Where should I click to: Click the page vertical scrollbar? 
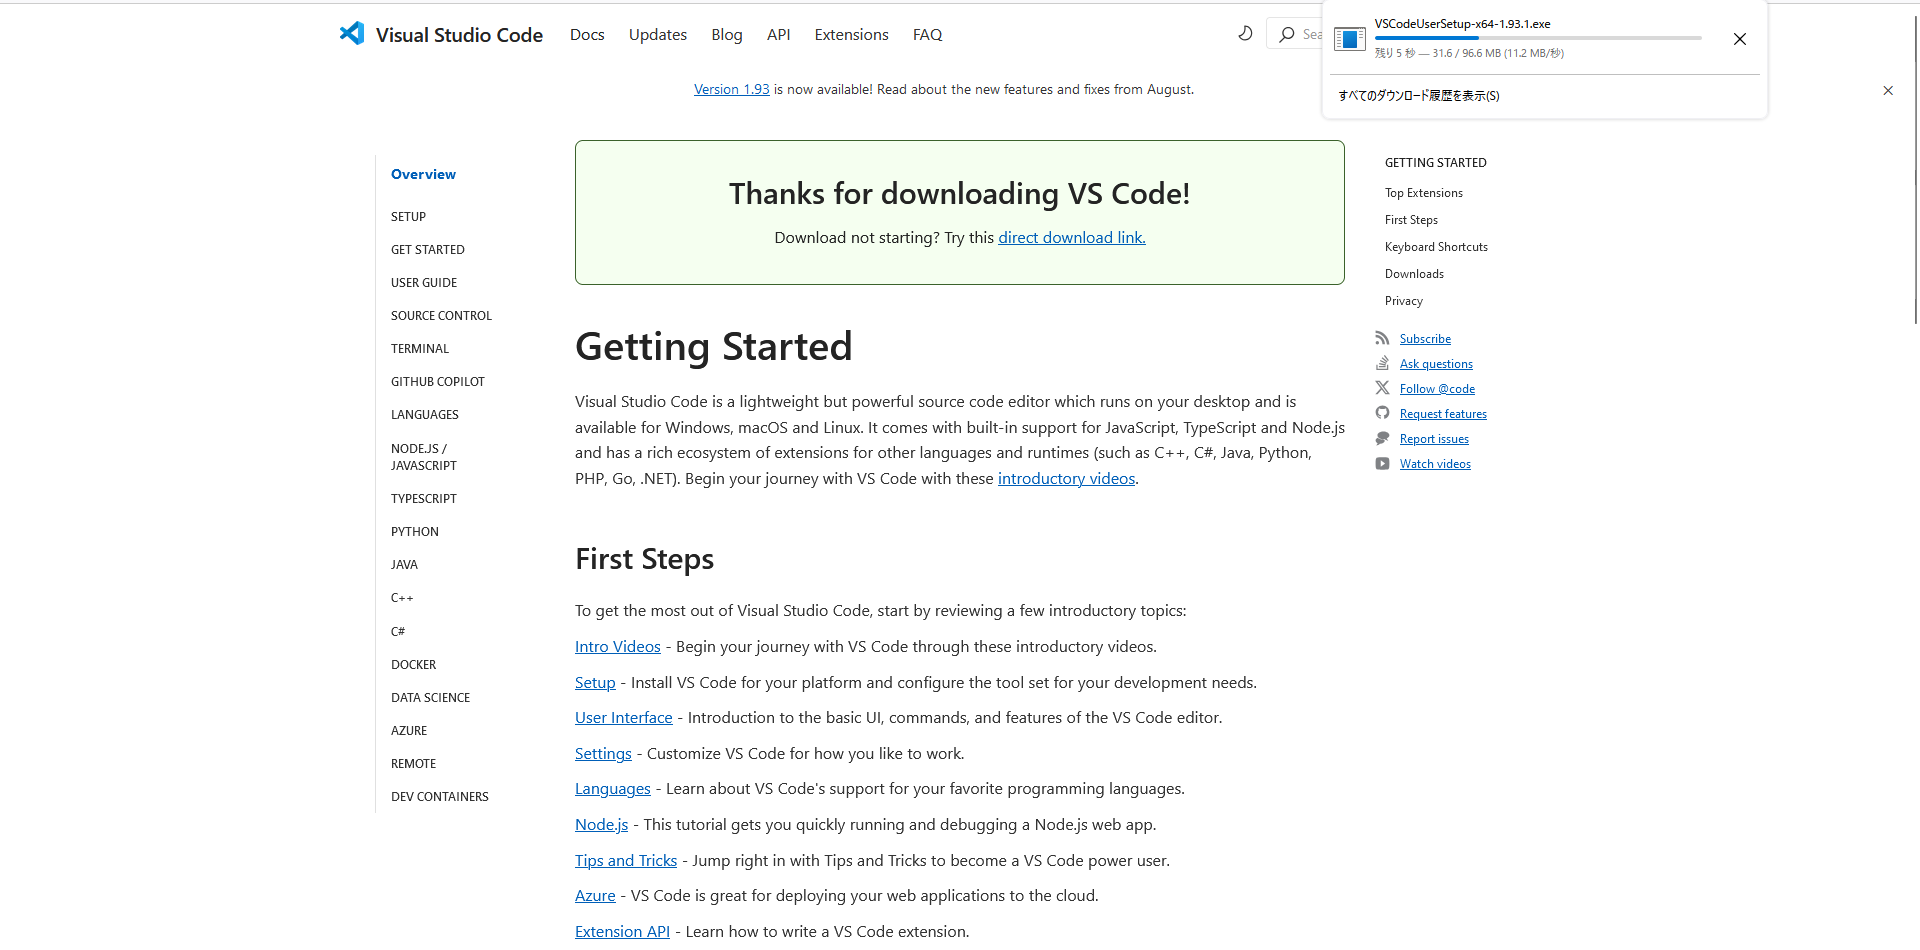[x=1915, y=170]
